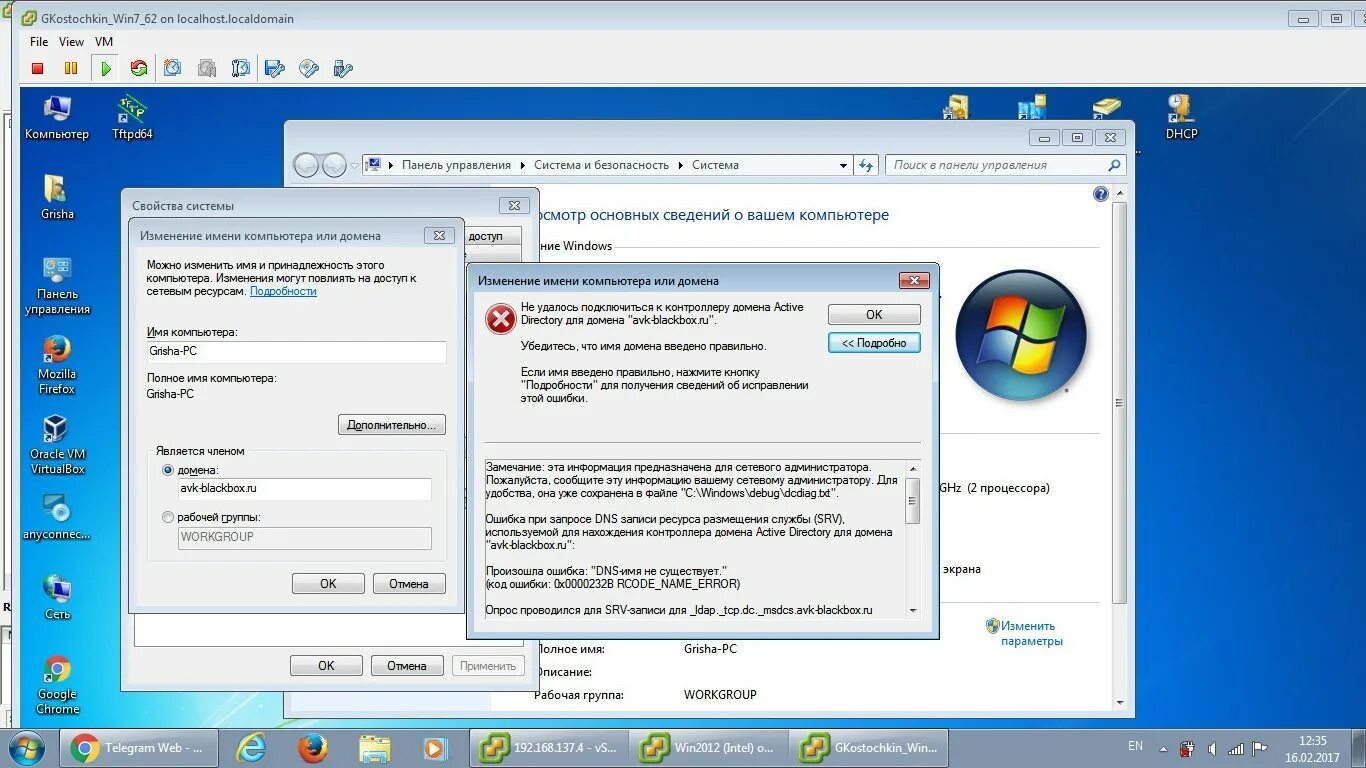Open Action Center flag in tray
Screen dimensions: 1366x768
tap(1260, 748)
